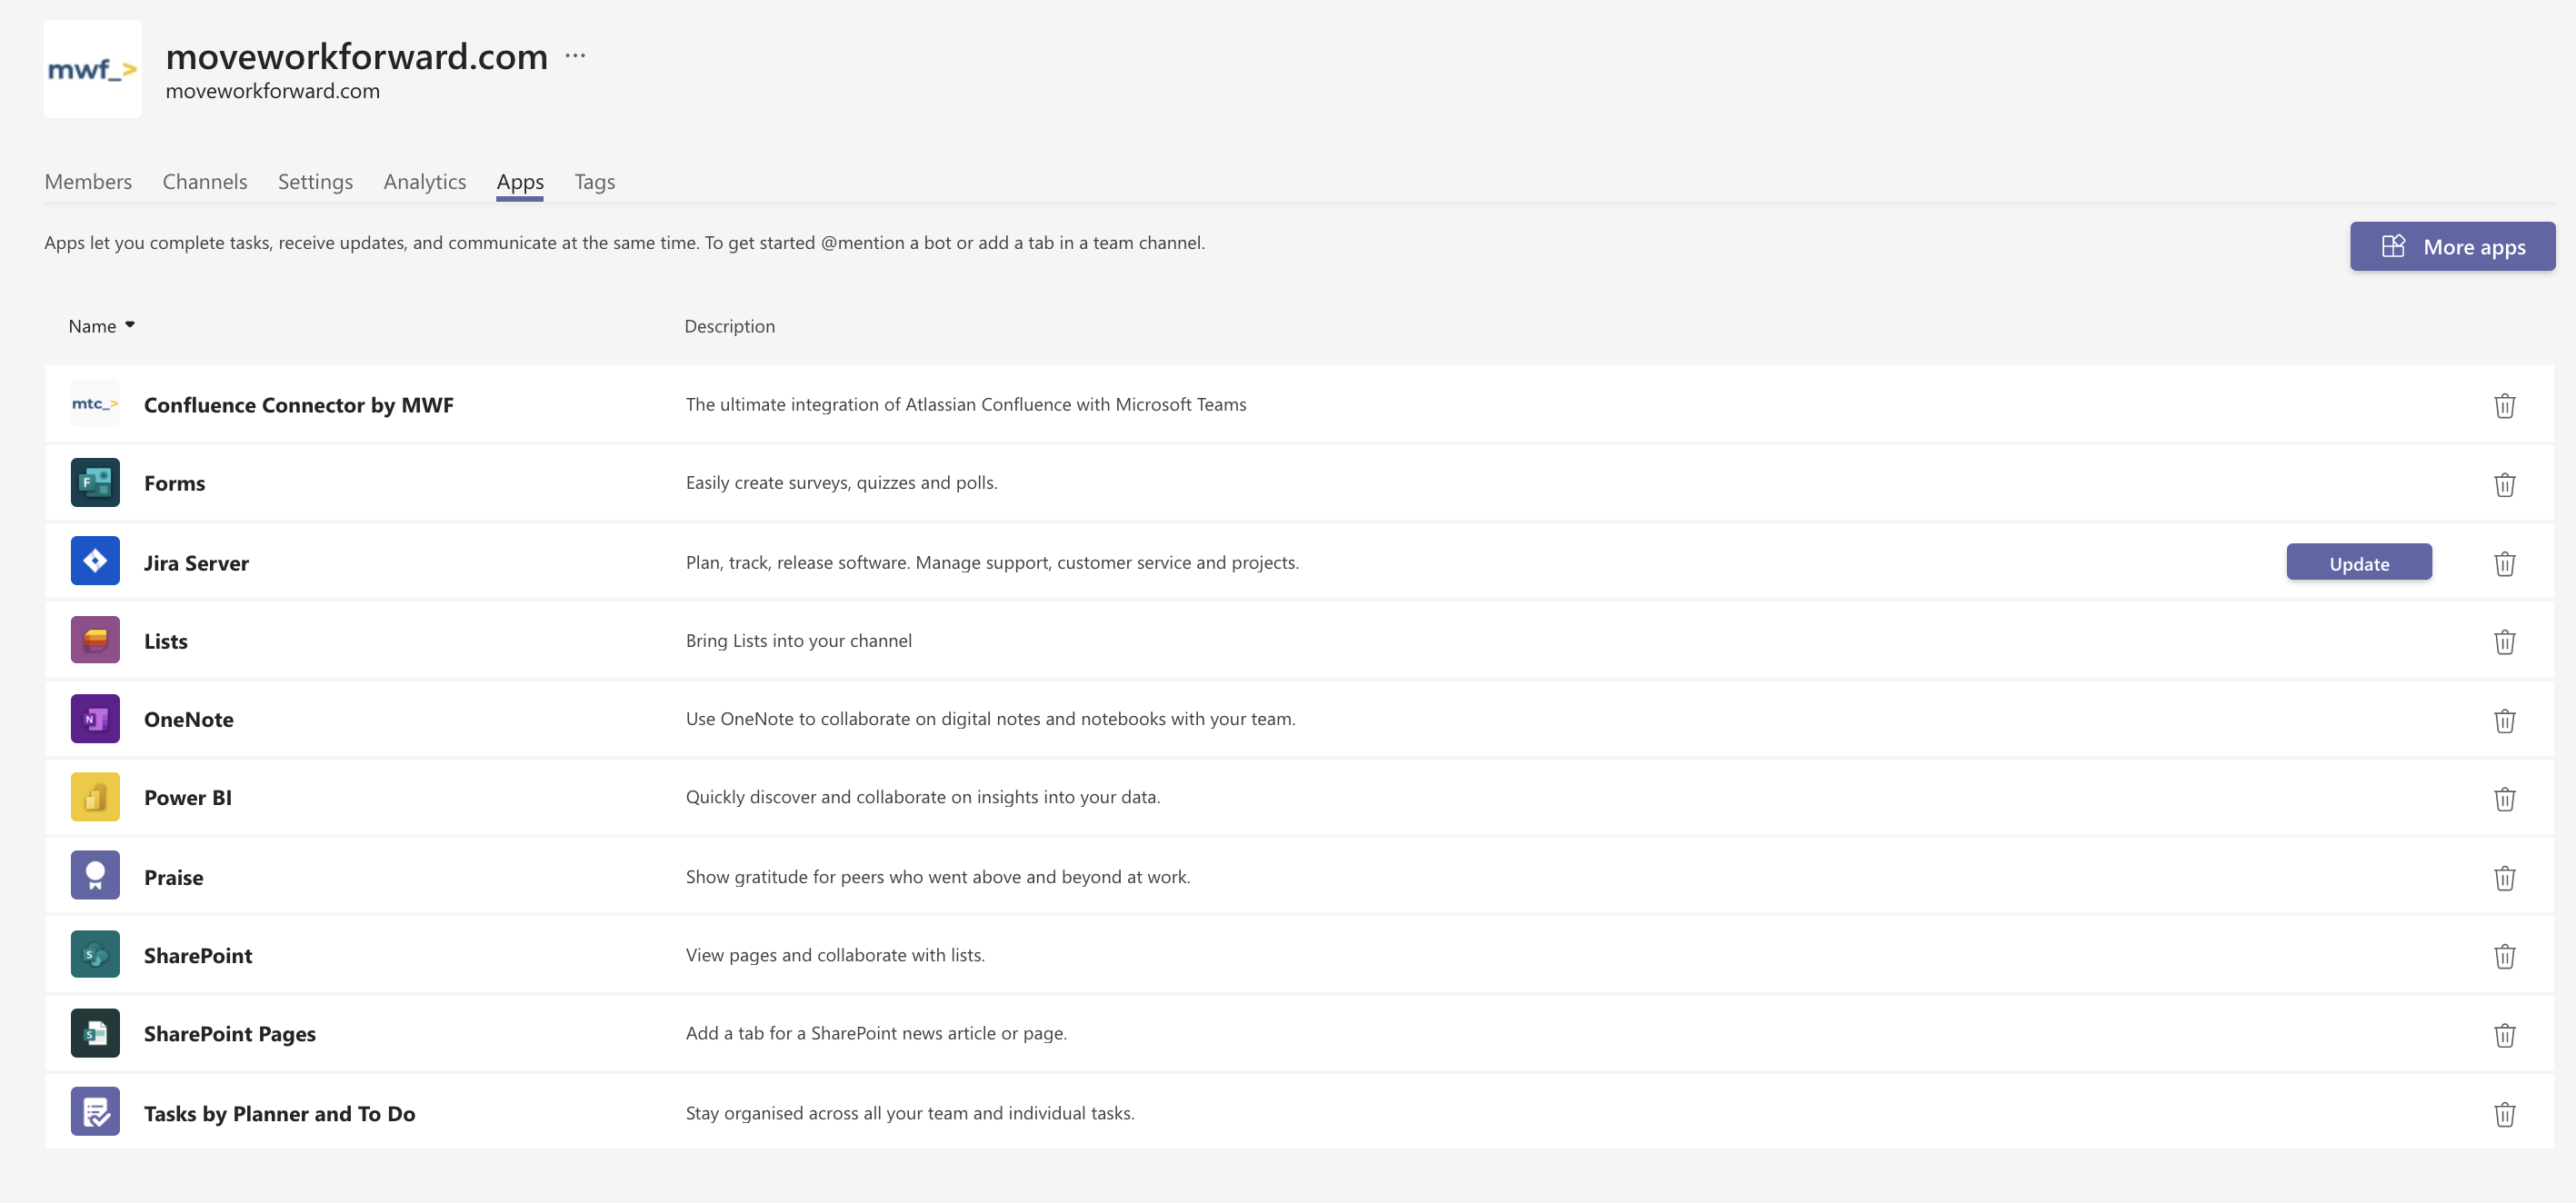Go to the Tags tab

(x=594, y=182)
